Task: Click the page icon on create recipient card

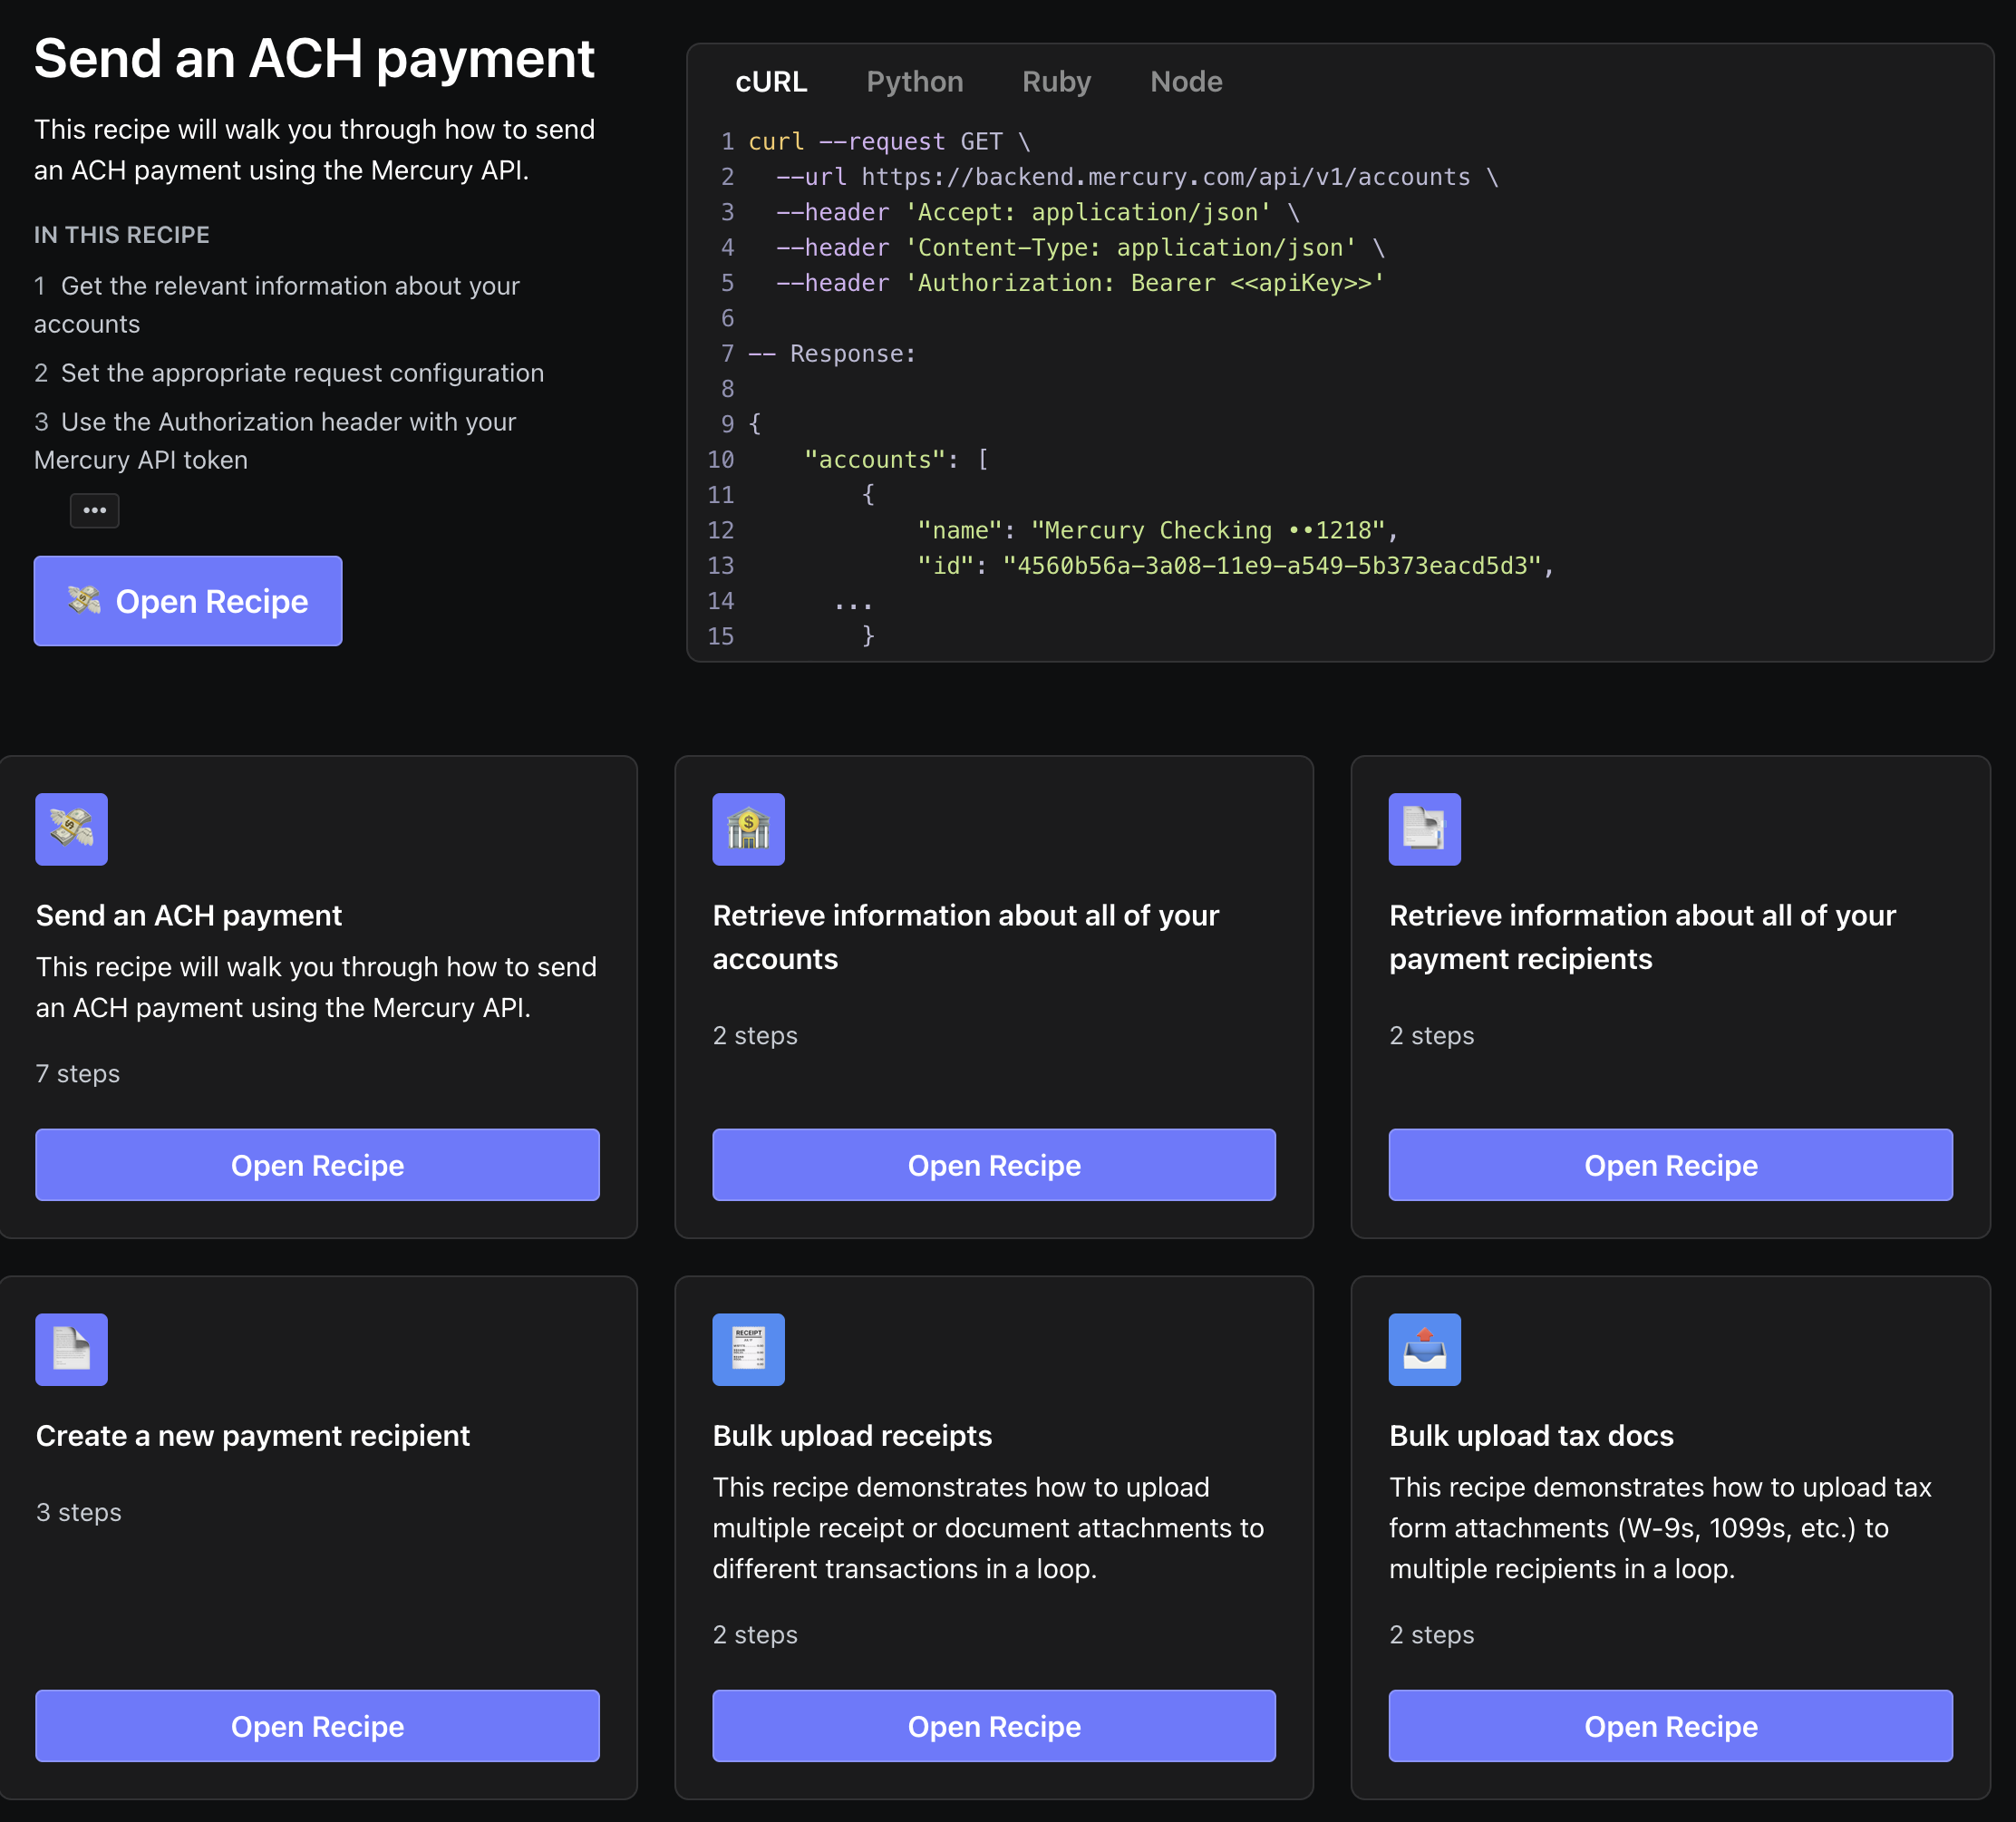Action: point(71,1349)
